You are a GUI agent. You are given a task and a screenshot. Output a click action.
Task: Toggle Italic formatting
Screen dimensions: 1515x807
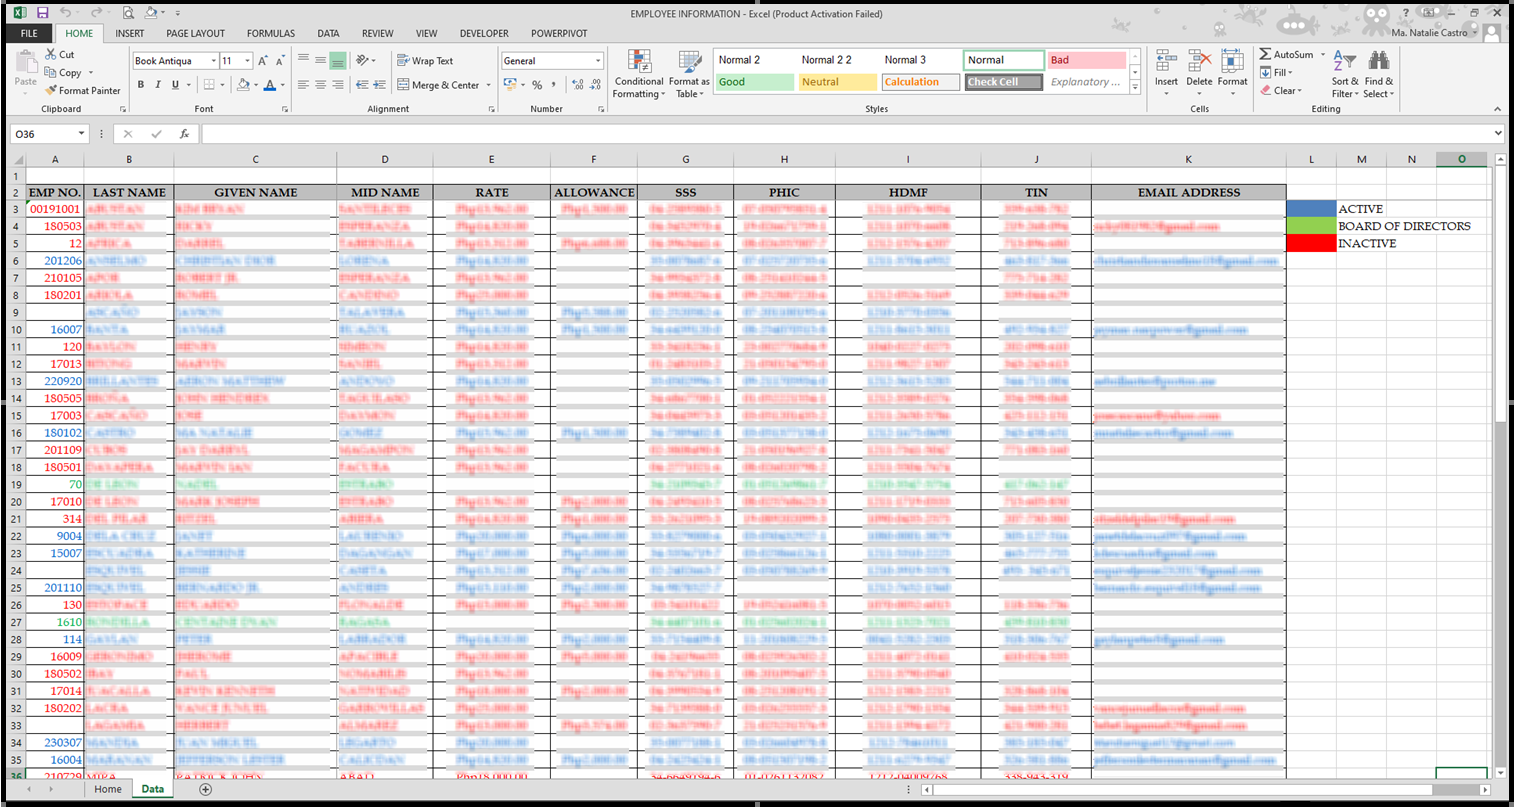158,85
